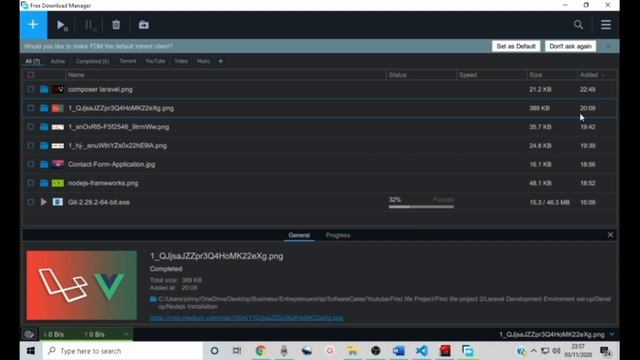The image size is (640, 360).
Task: Open Microsoft Word from the taskbar
Action: tap(398, 351)
